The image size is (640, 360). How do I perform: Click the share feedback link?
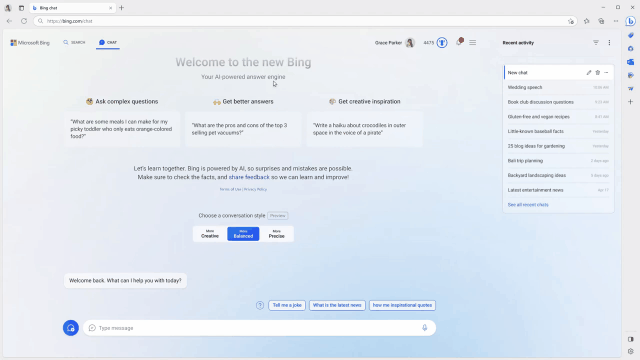(249, 177)
